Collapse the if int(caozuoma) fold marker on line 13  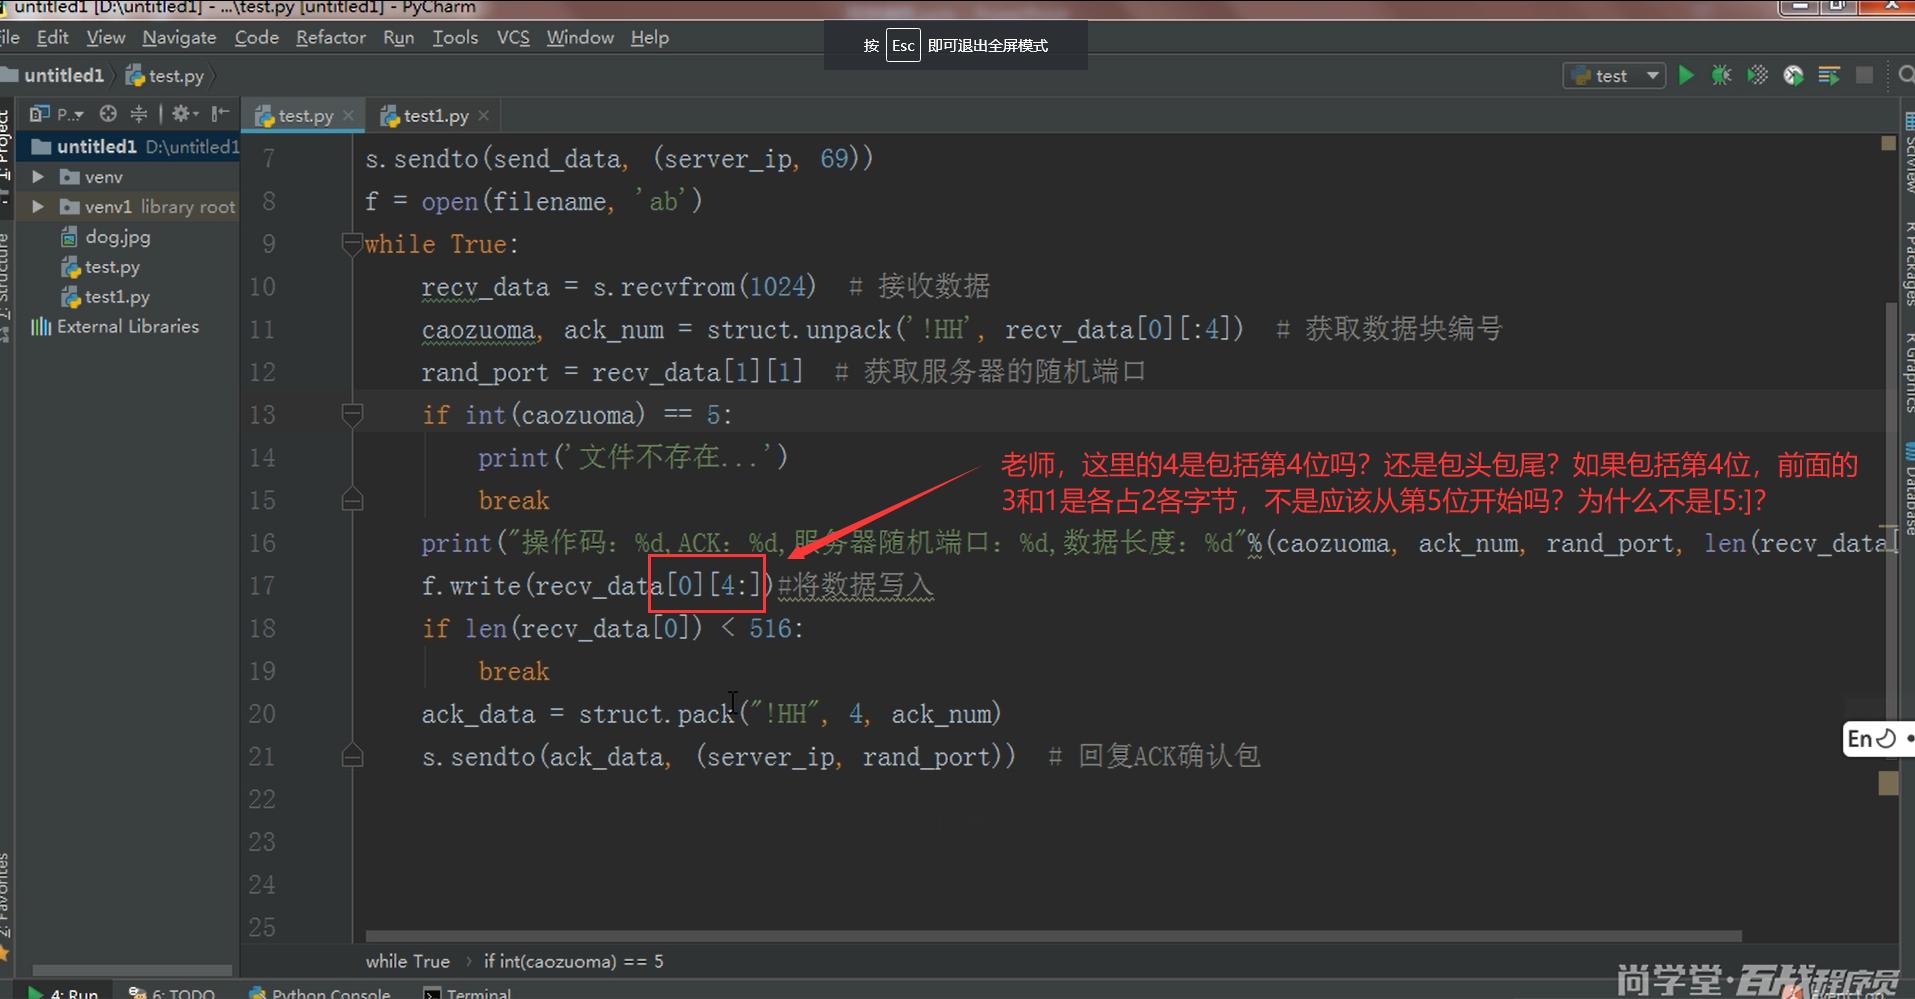point(352,414)
